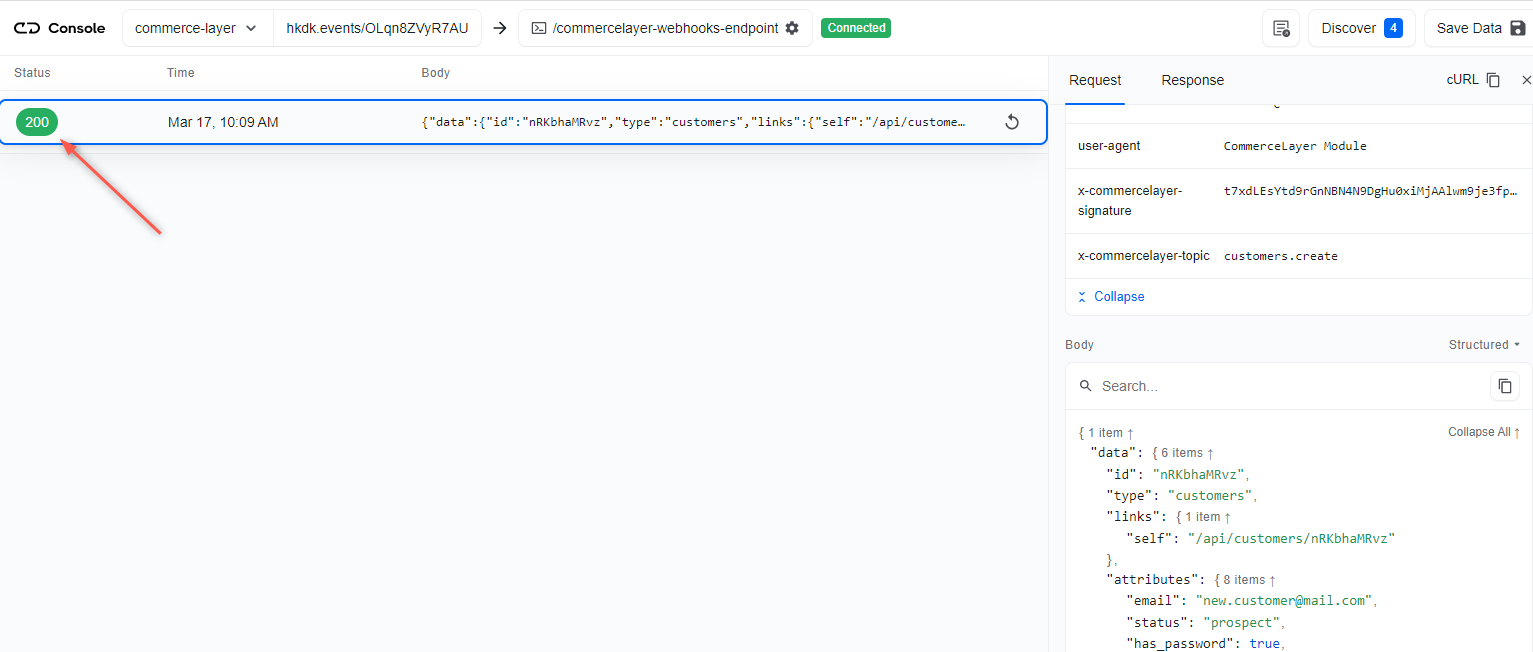Click the Connected status badge
Screen dimensions: 1533x652
(856, 28)
